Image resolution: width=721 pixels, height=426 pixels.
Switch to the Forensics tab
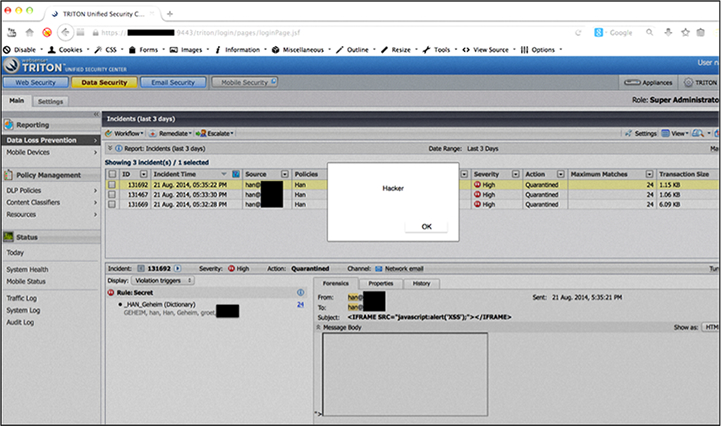tap(336, 283)
